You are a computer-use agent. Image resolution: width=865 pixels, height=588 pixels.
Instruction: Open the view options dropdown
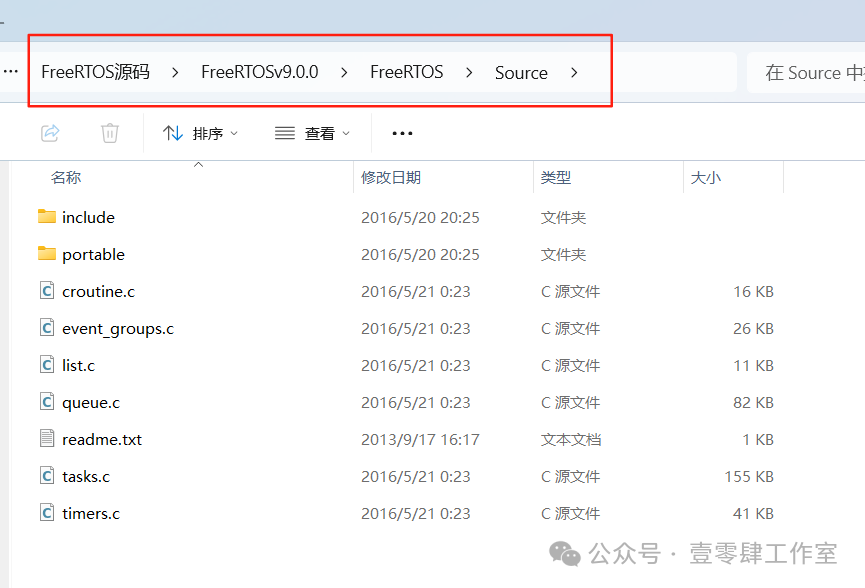[312, 133]
